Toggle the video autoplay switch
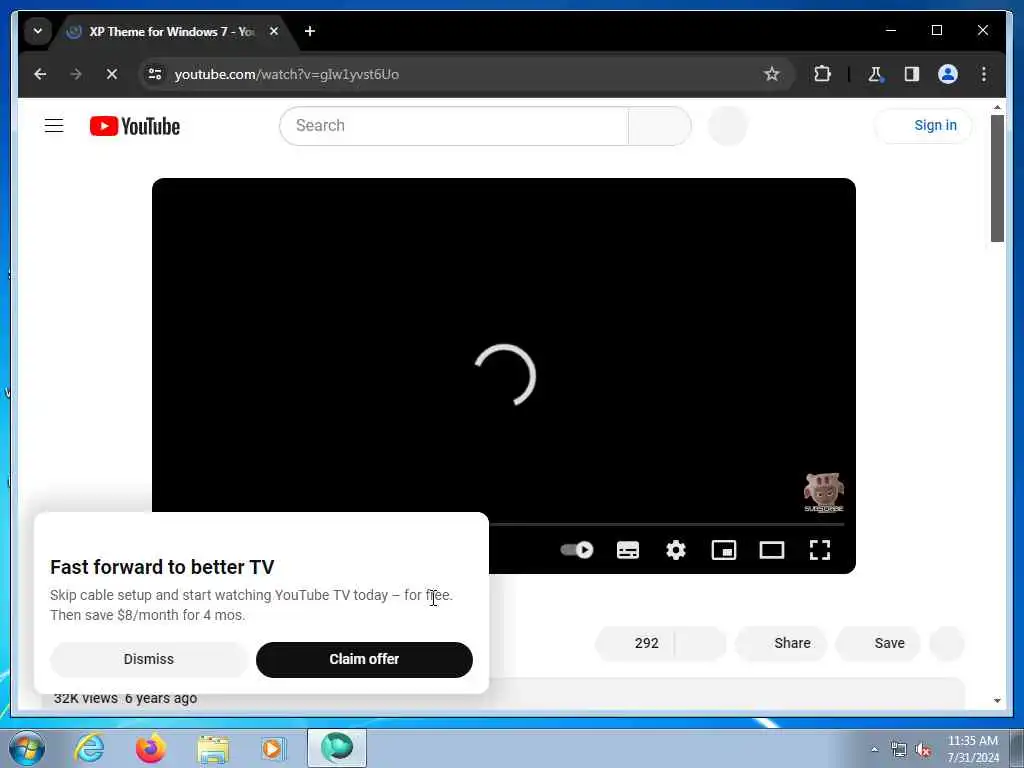The width and height of the screenshot is (1024, 768). [x=577, y=550]
